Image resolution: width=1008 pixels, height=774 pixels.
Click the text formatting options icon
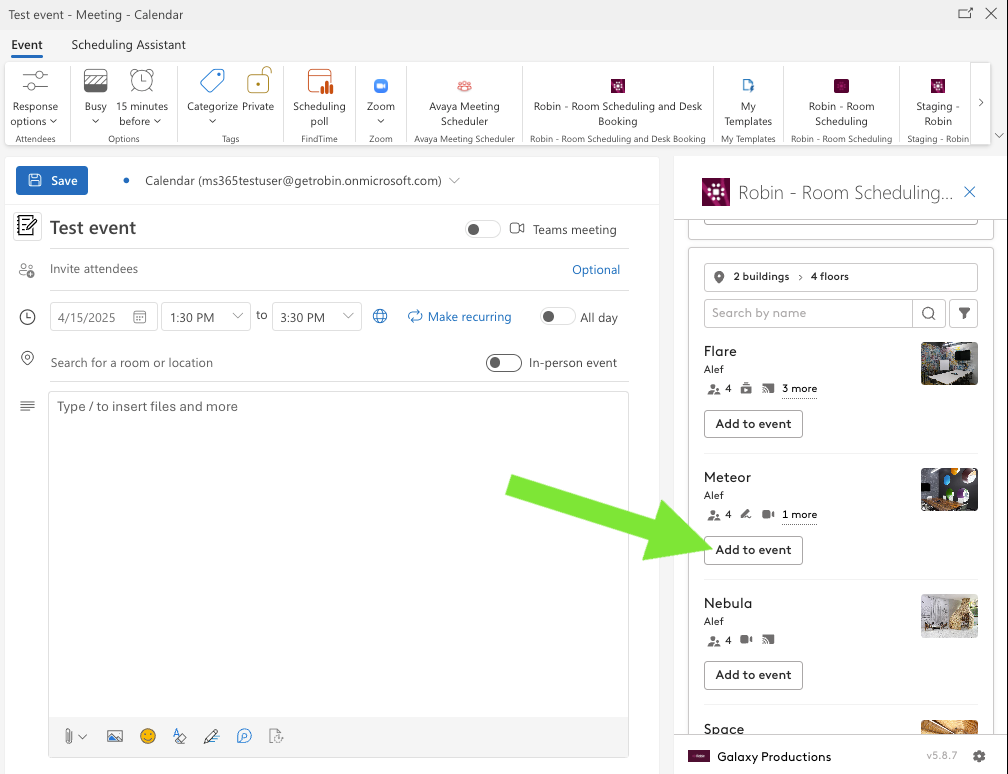pos(180,736)
